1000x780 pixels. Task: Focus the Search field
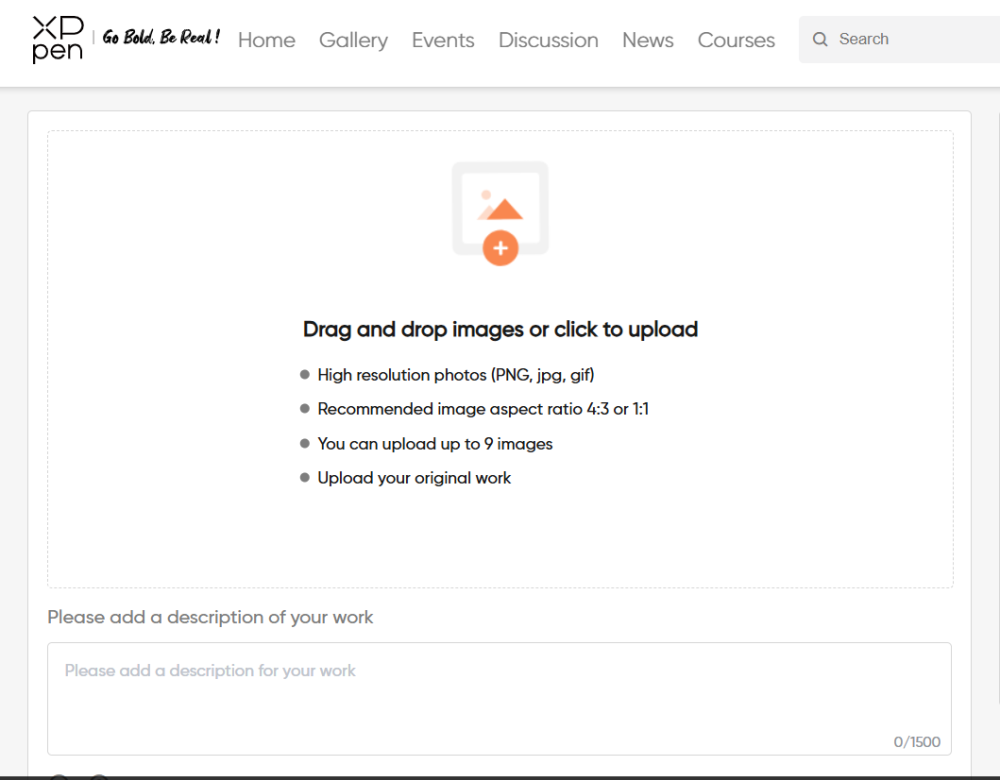[x=910, y=40]
